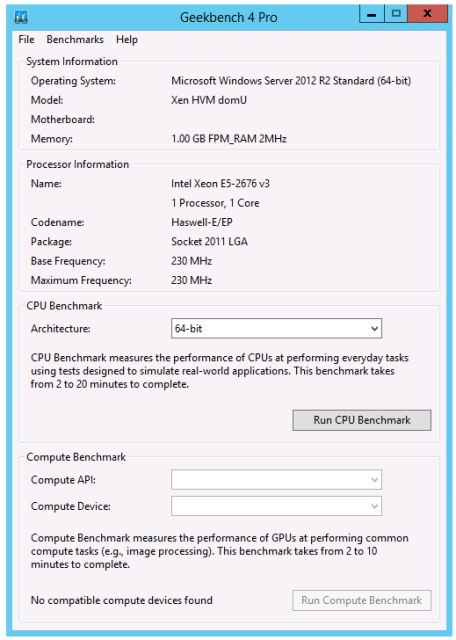Viewport: 456px width, 640px height.
Task: Click the 'Base Frequency:' label
Action: (68, 261)
